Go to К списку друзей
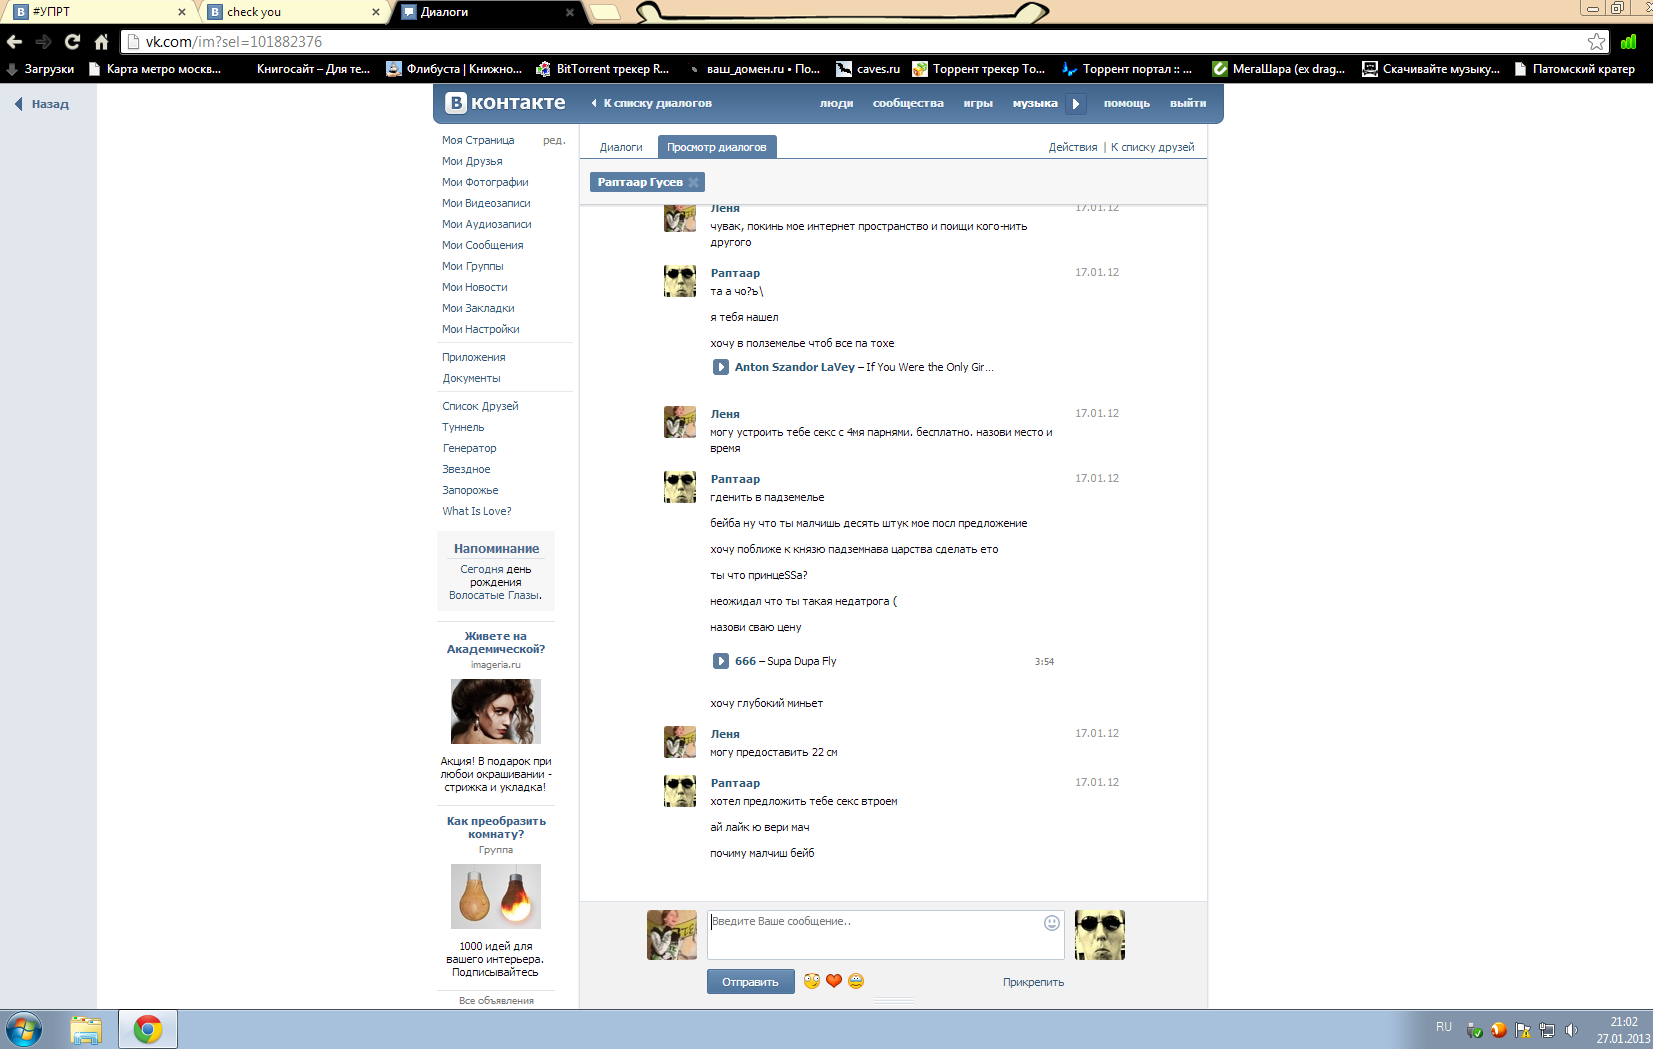This screenshot has height=1049, width=1653. [1152, 147]
